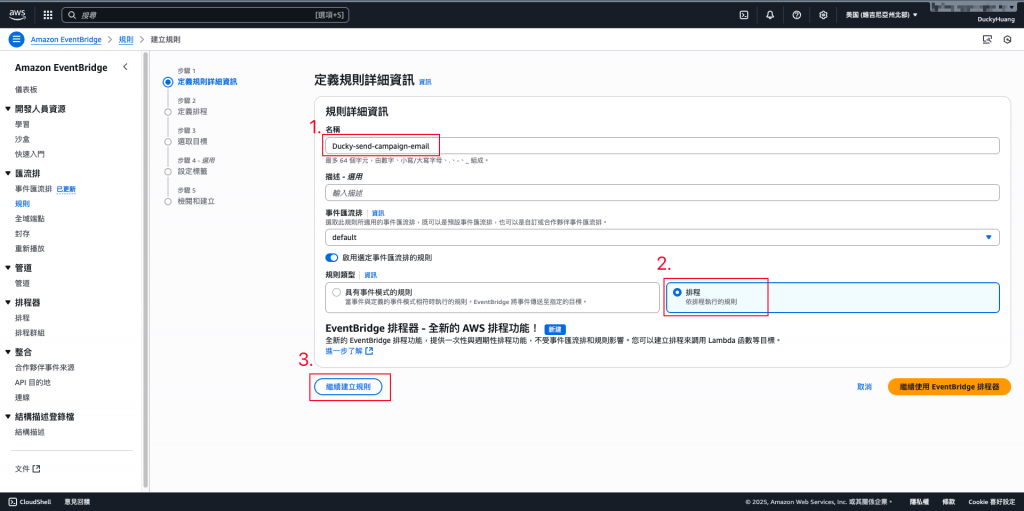Select step 定義規則詳細資訊 in wizard

click(x=207, y=82)
